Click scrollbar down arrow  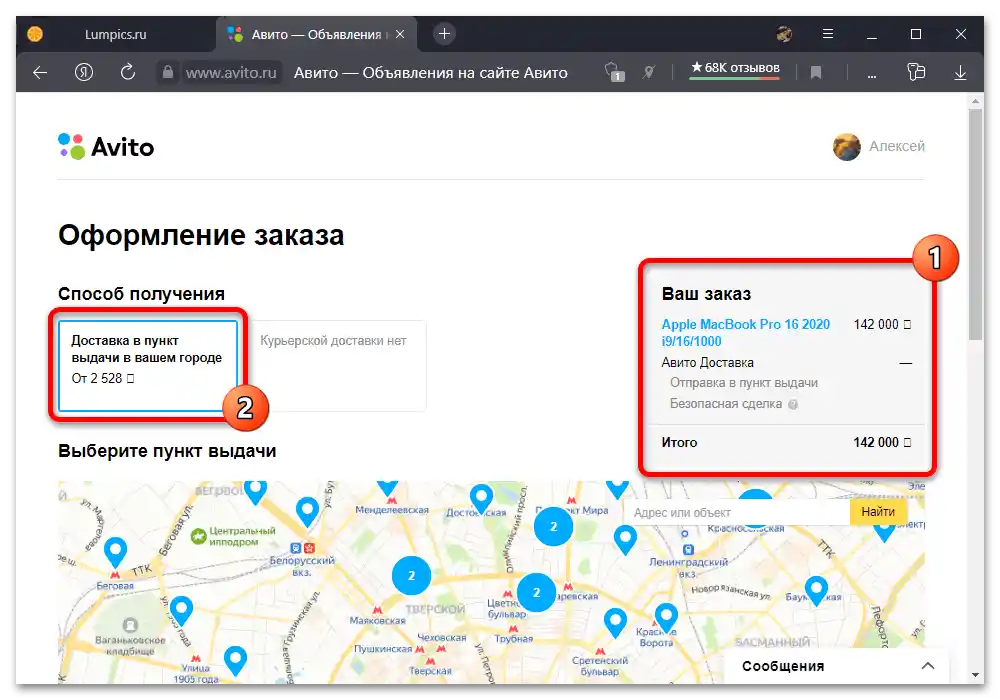pos(975,674)
